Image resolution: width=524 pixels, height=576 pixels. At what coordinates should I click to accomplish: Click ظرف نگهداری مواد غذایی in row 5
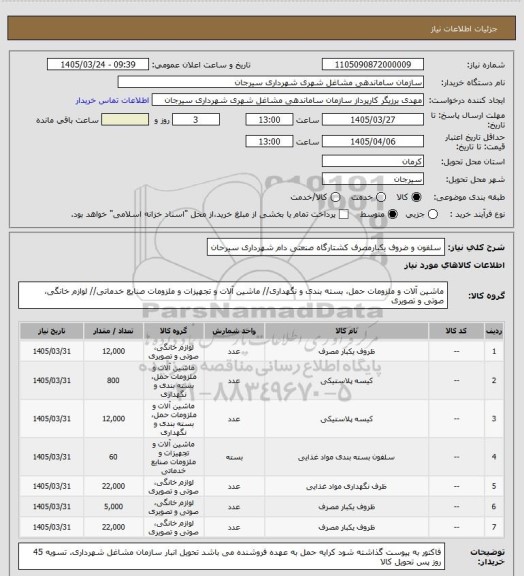(346, 487)
